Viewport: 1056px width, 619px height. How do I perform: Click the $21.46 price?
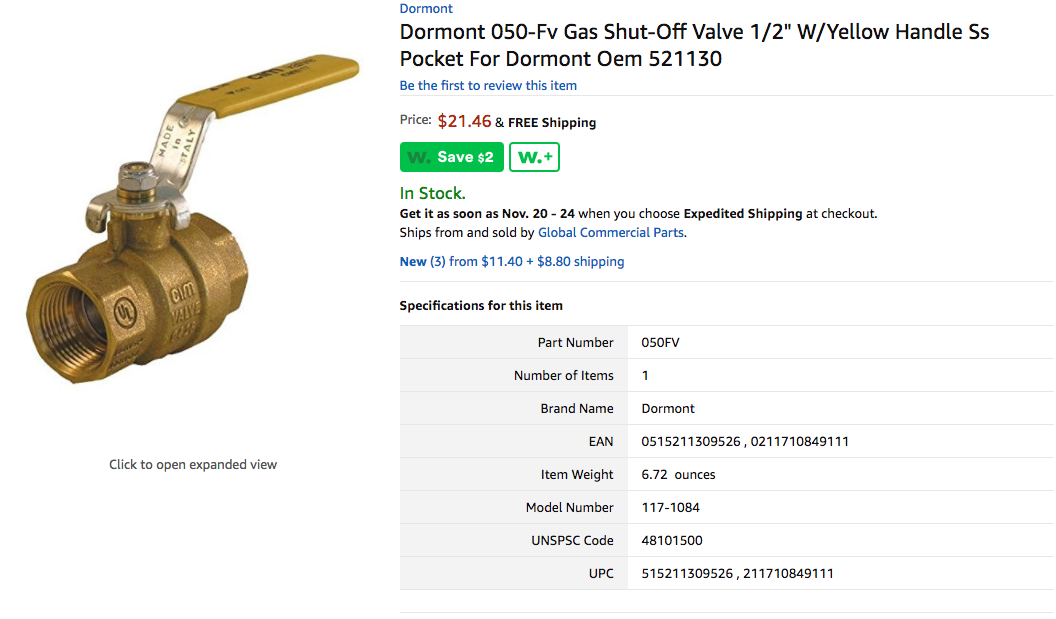[464, 121]
